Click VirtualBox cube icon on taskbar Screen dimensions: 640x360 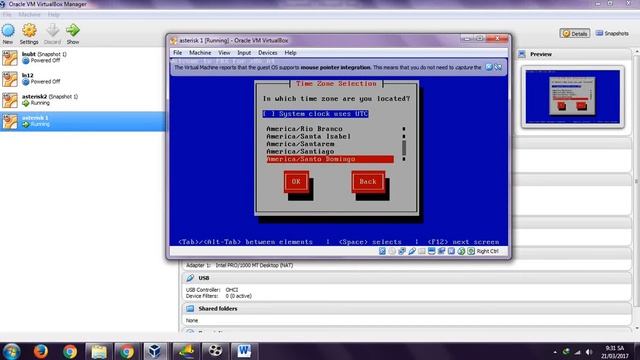(x=154, y=351)
